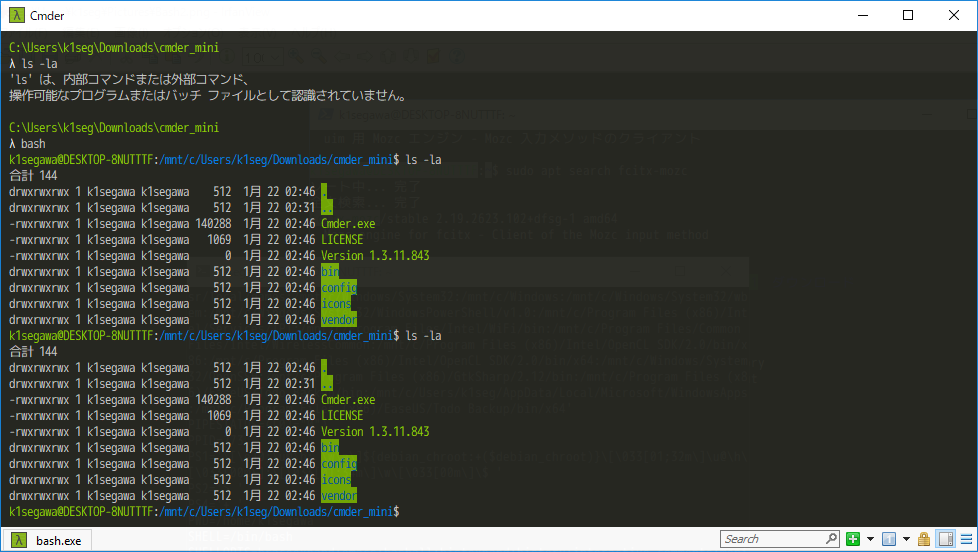This screenshot has width=978, height=552.
Task: Click the 'λ bash' command line
Action: (x=27, y=143)
